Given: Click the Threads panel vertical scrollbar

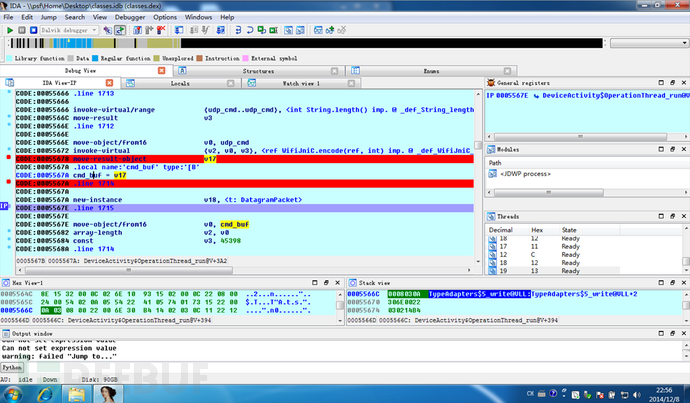Looking at the screenshot, I should [x=686, y=249].
